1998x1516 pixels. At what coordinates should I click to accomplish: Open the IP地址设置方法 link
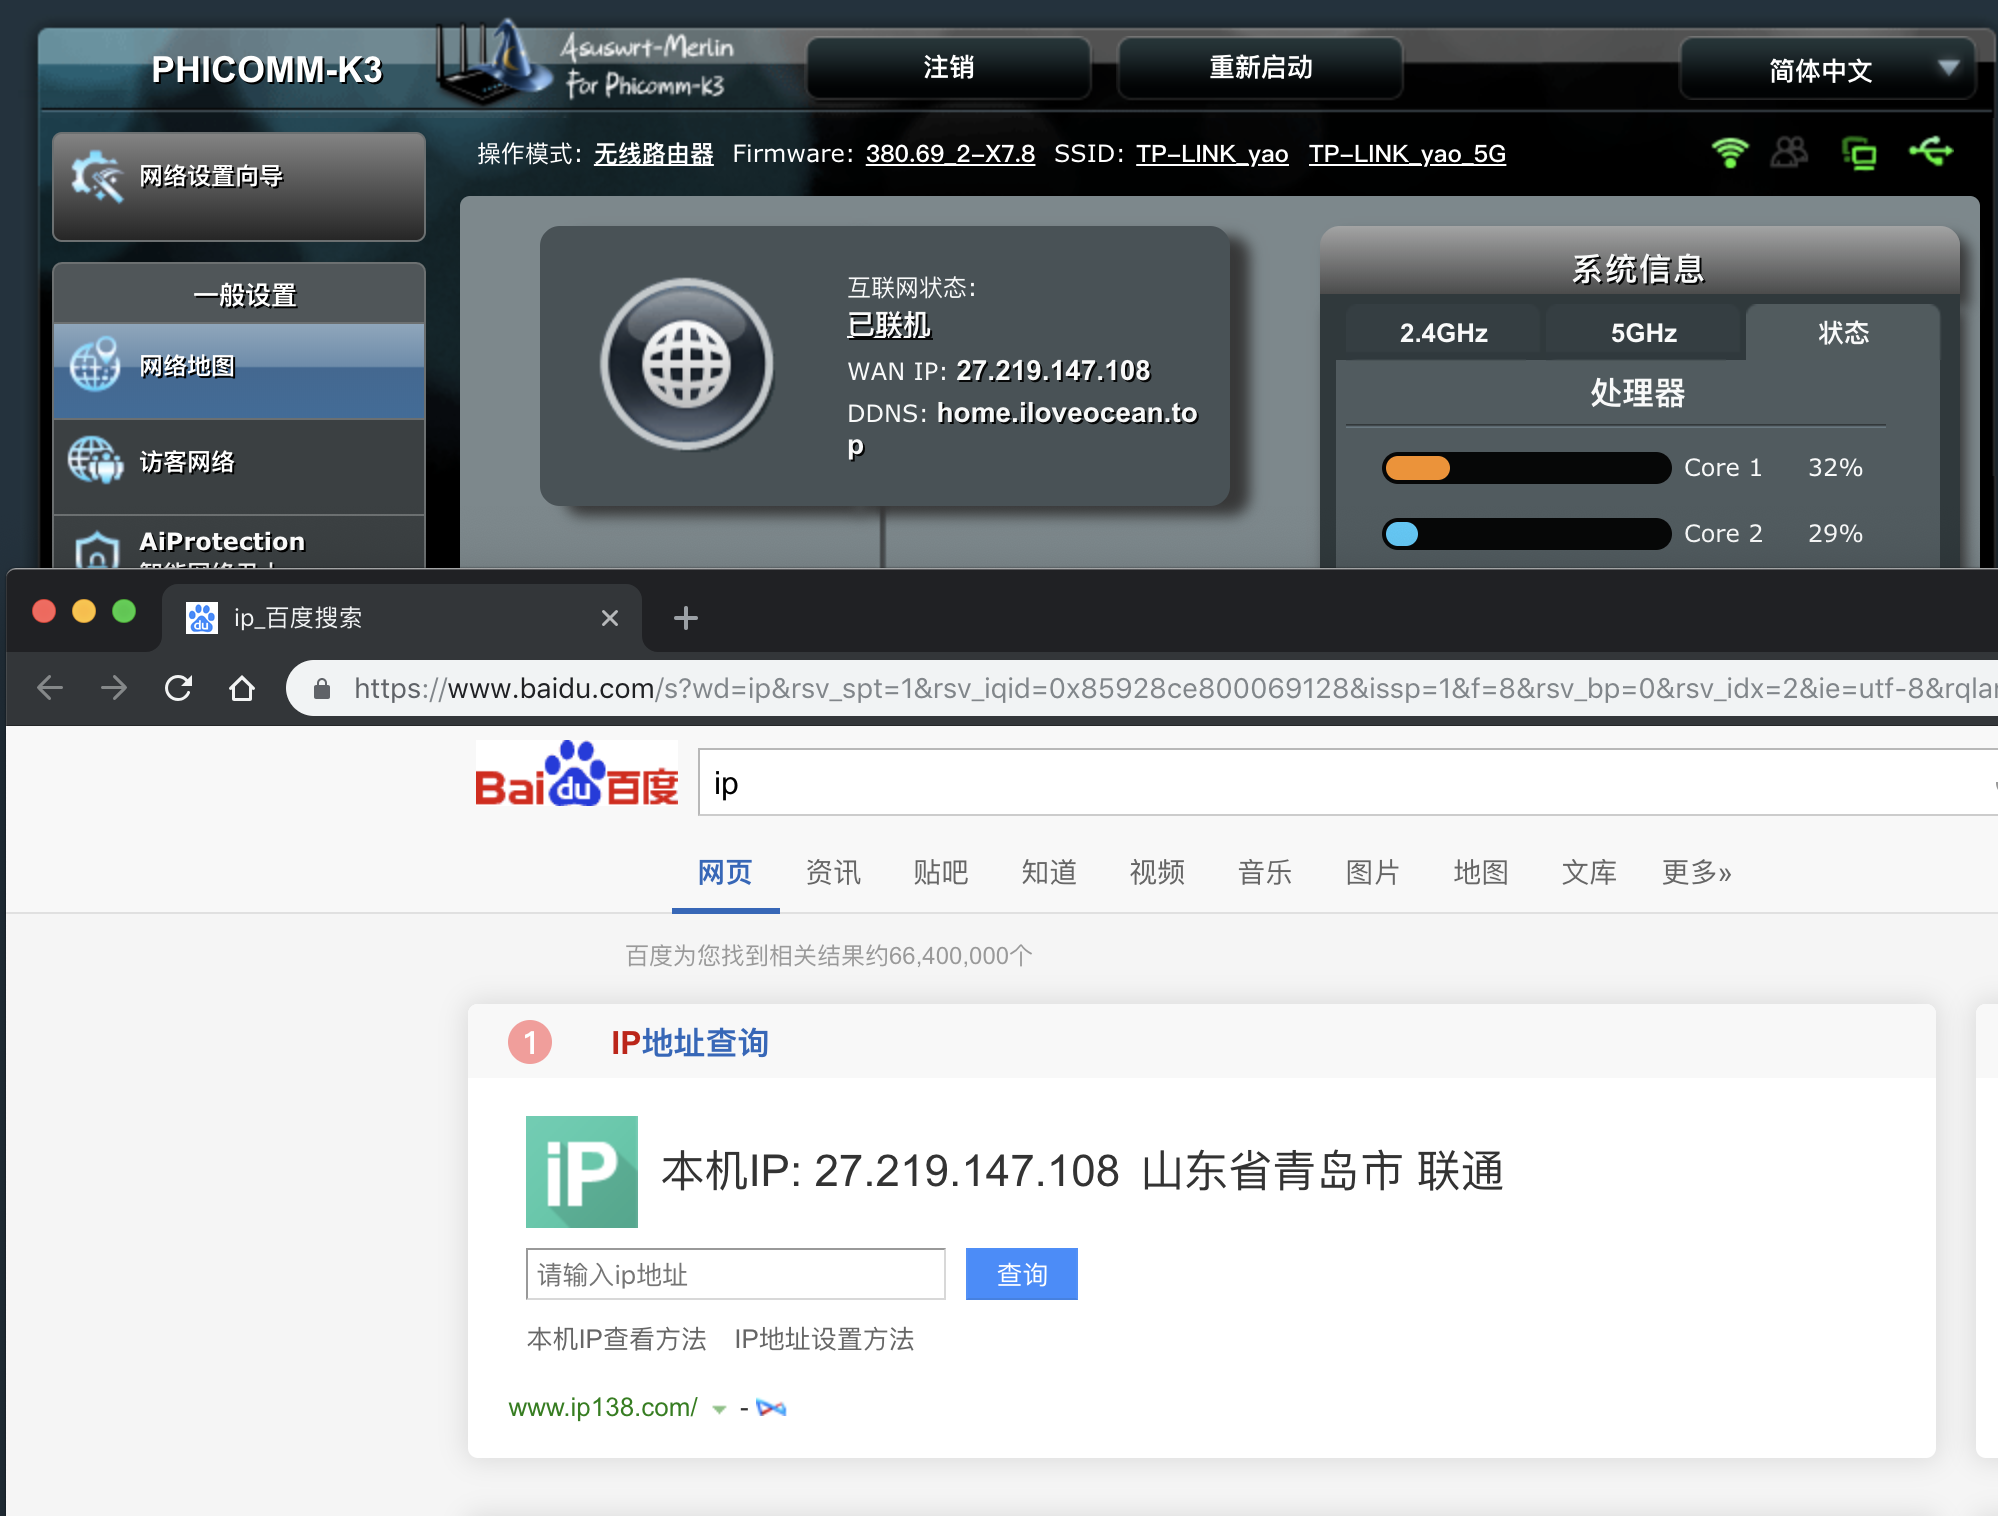(x=824, y=1339)
